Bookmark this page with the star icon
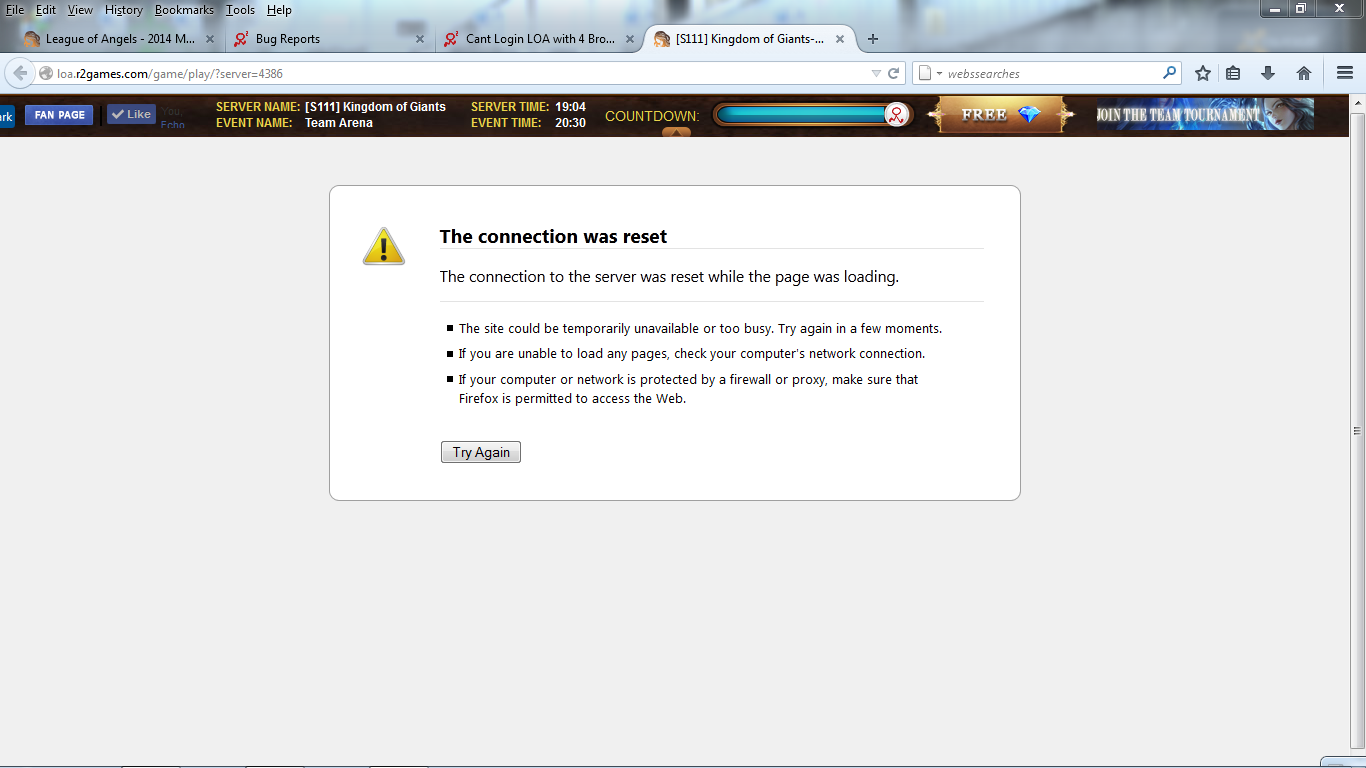This screenshot has width=1366, height=768. [1203, 73]
